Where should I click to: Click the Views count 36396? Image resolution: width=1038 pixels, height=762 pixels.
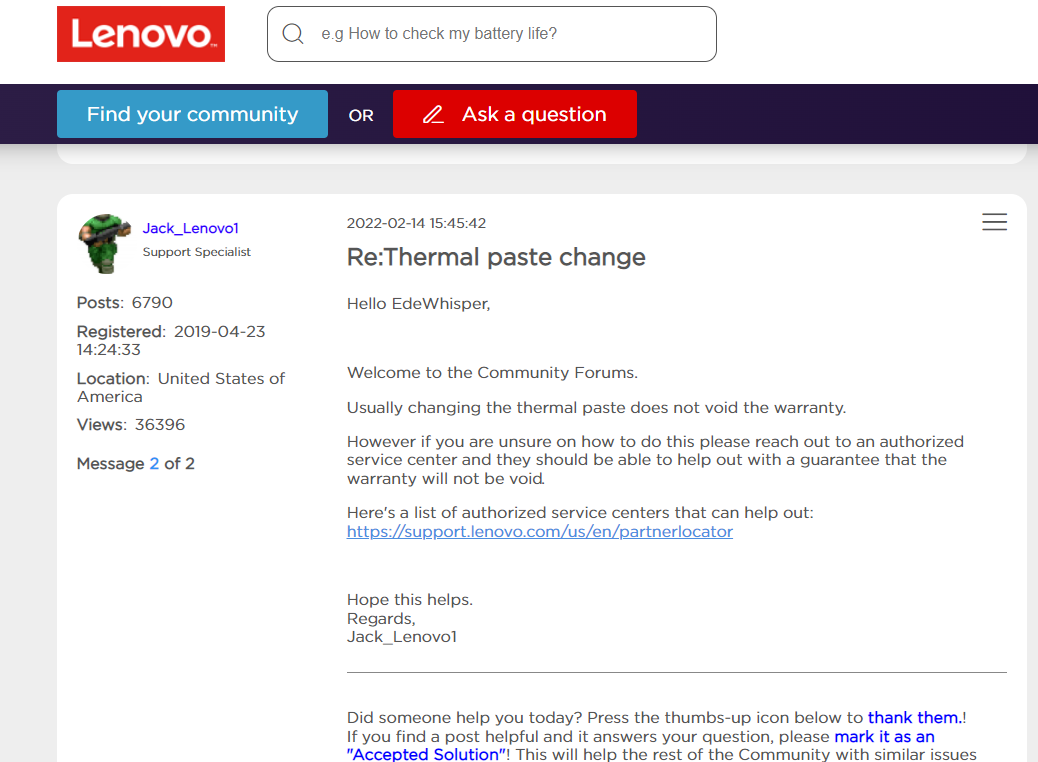coord(160,425)
